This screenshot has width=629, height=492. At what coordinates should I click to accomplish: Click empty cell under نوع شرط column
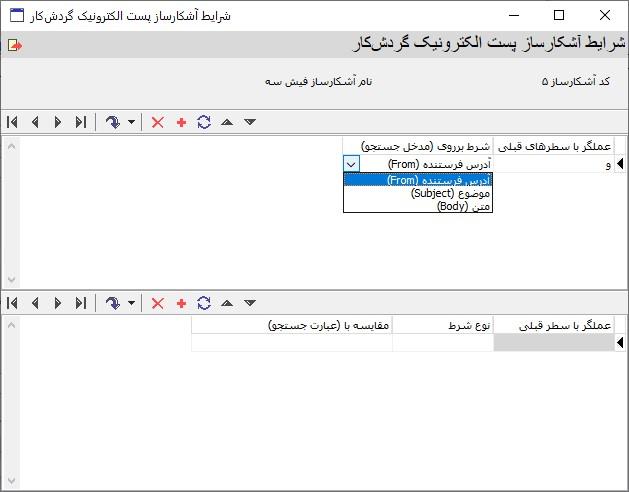point(442,343)
